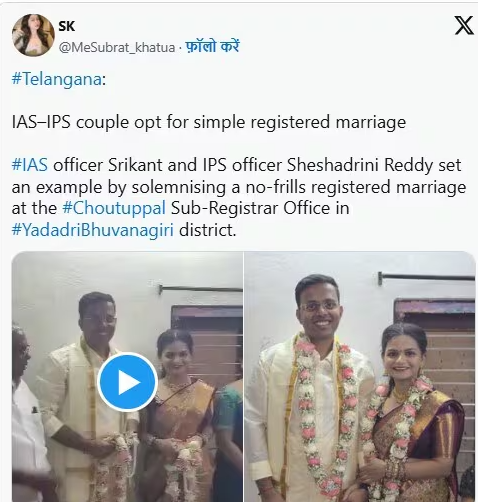Open the #YadadriBhuvanagiri hashtag

[x=93, y=230]
